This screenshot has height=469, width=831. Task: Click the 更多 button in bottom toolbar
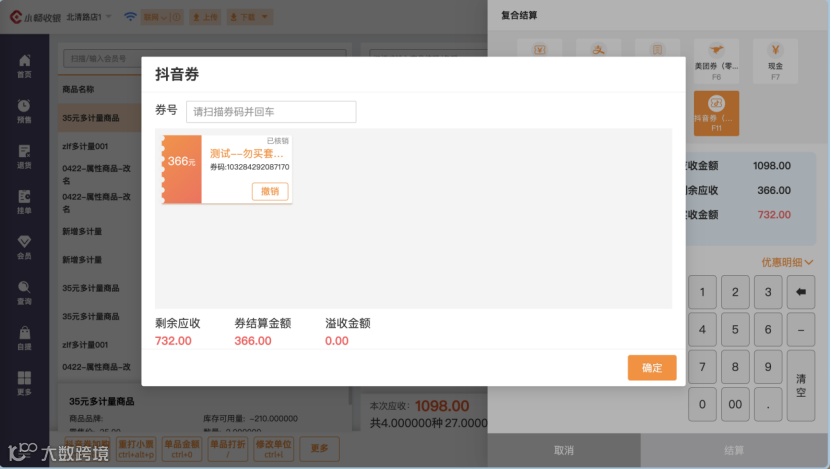(x=319, y=449)
